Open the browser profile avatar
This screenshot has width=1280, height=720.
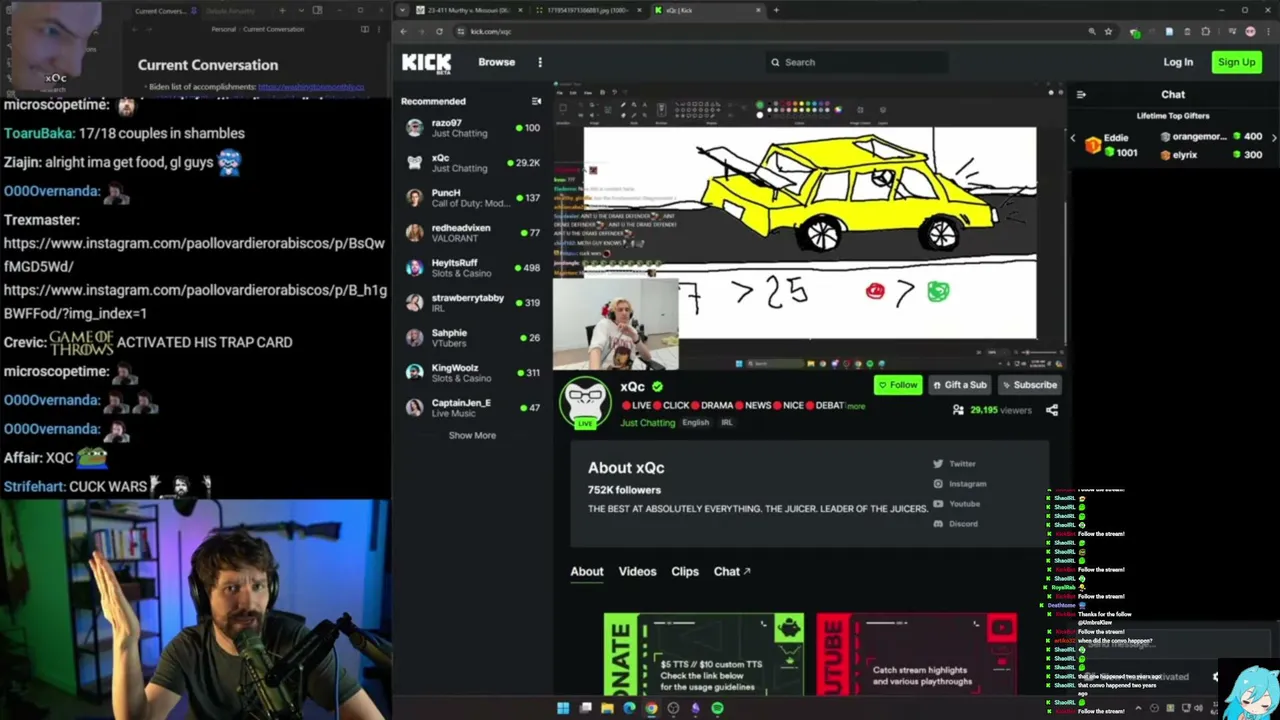click(1250, 31)
